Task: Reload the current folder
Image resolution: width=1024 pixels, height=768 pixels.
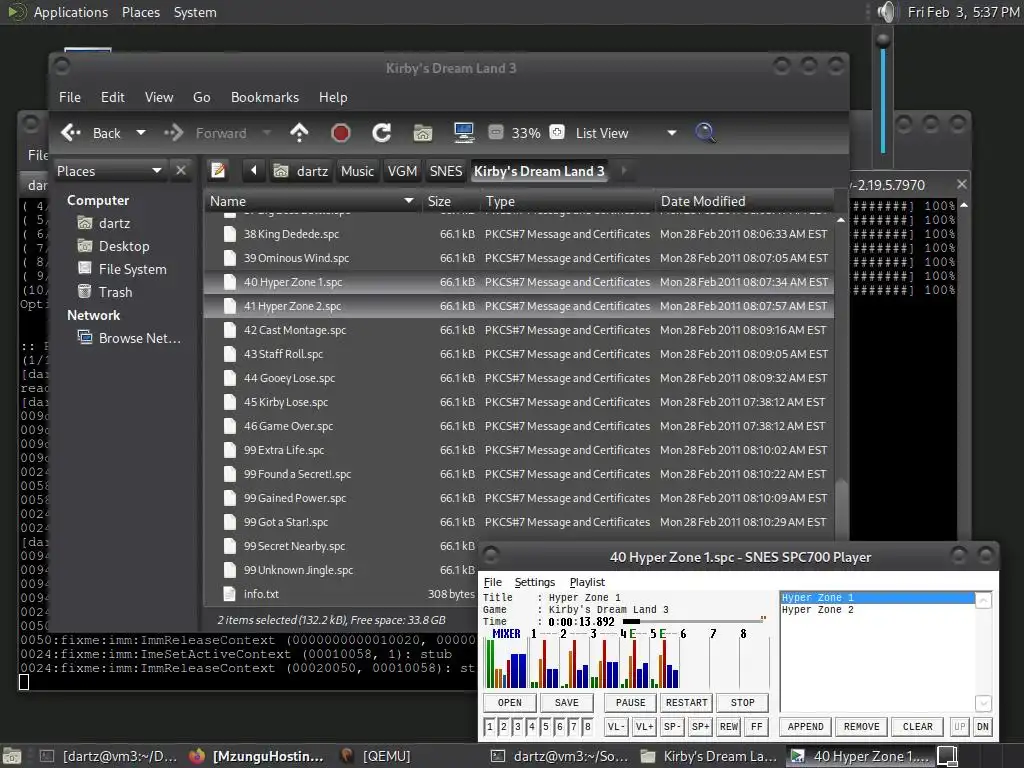Action: point(381,133)
